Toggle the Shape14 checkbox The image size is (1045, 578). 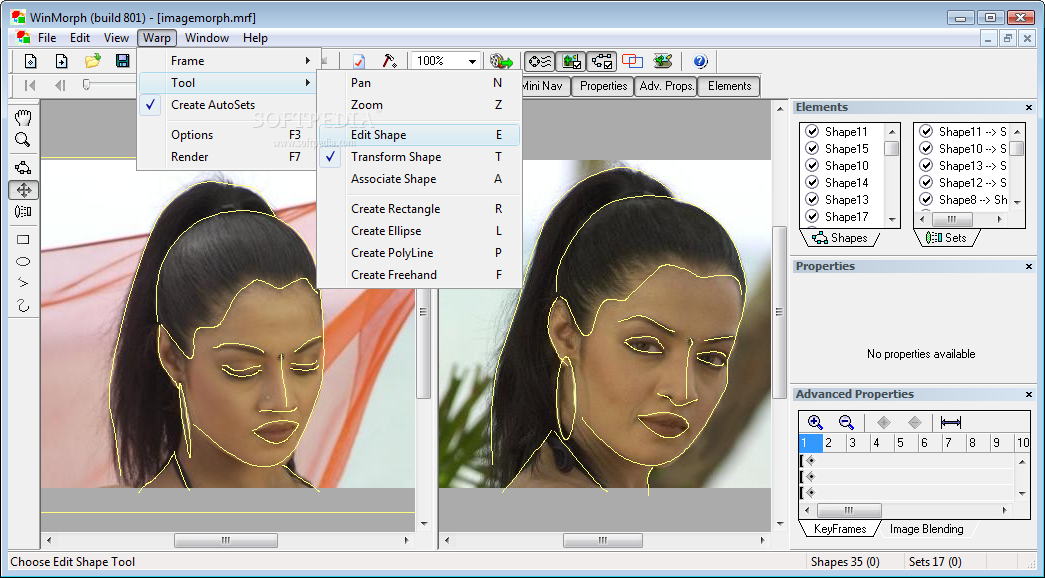point(812,183)
